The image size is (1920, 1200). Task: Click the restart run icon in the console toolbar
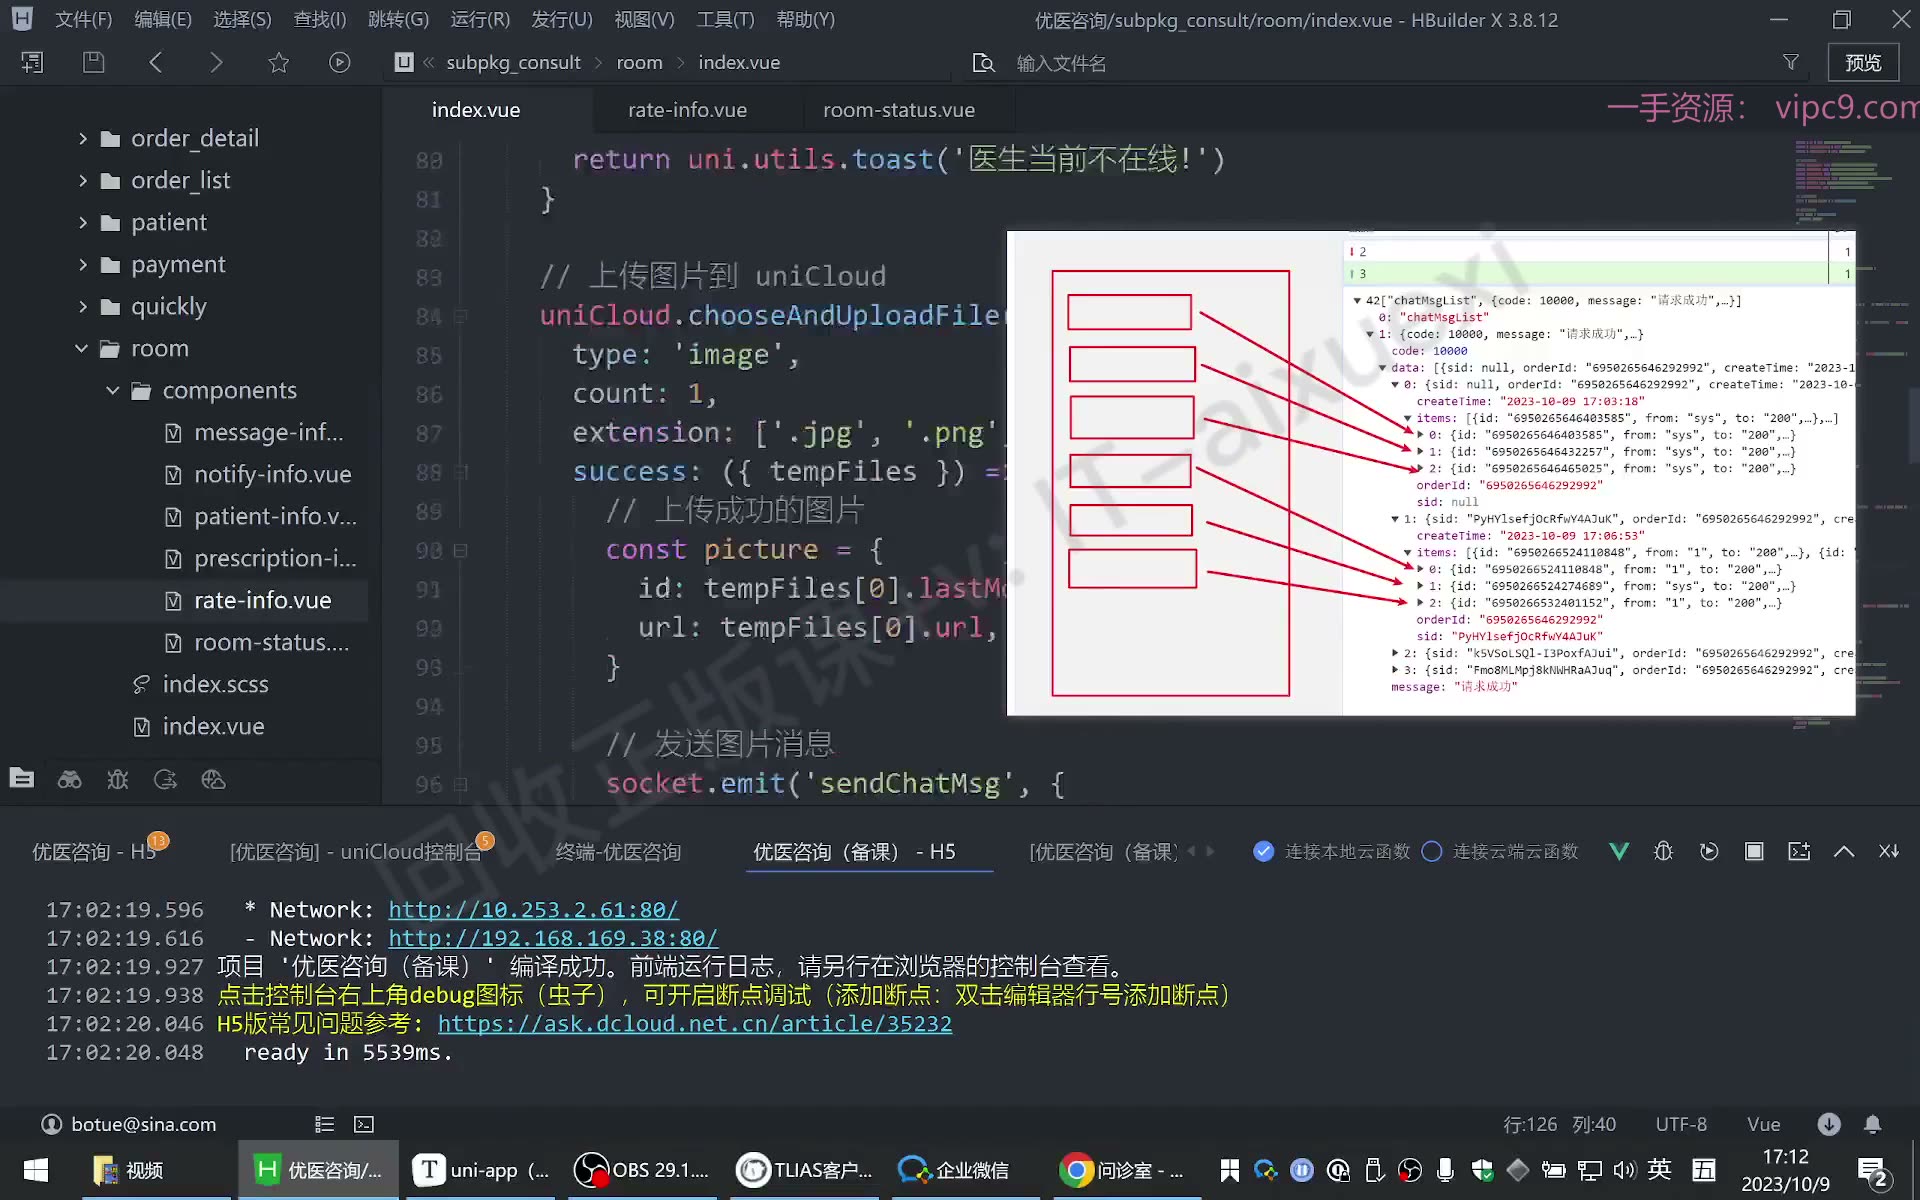(x=1709, y=851)
